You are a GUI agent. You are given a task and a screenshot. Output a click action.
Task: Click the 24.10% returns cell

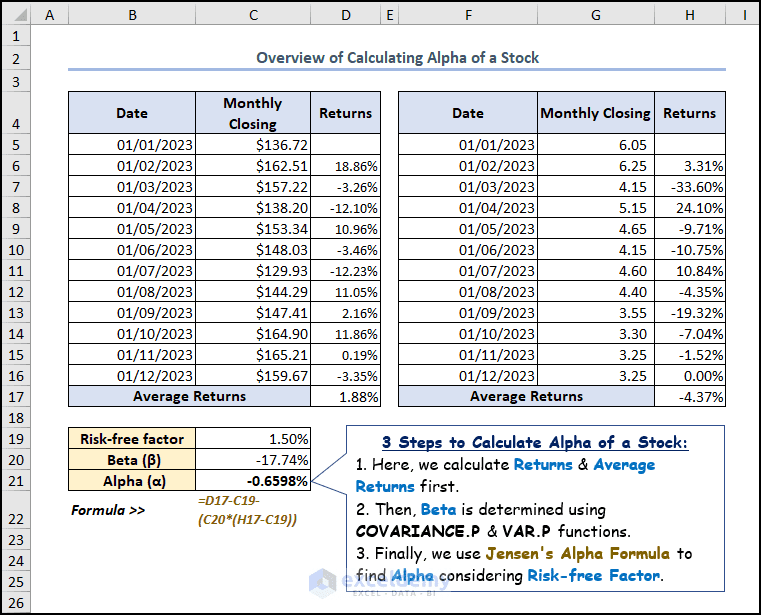point(690,208)
